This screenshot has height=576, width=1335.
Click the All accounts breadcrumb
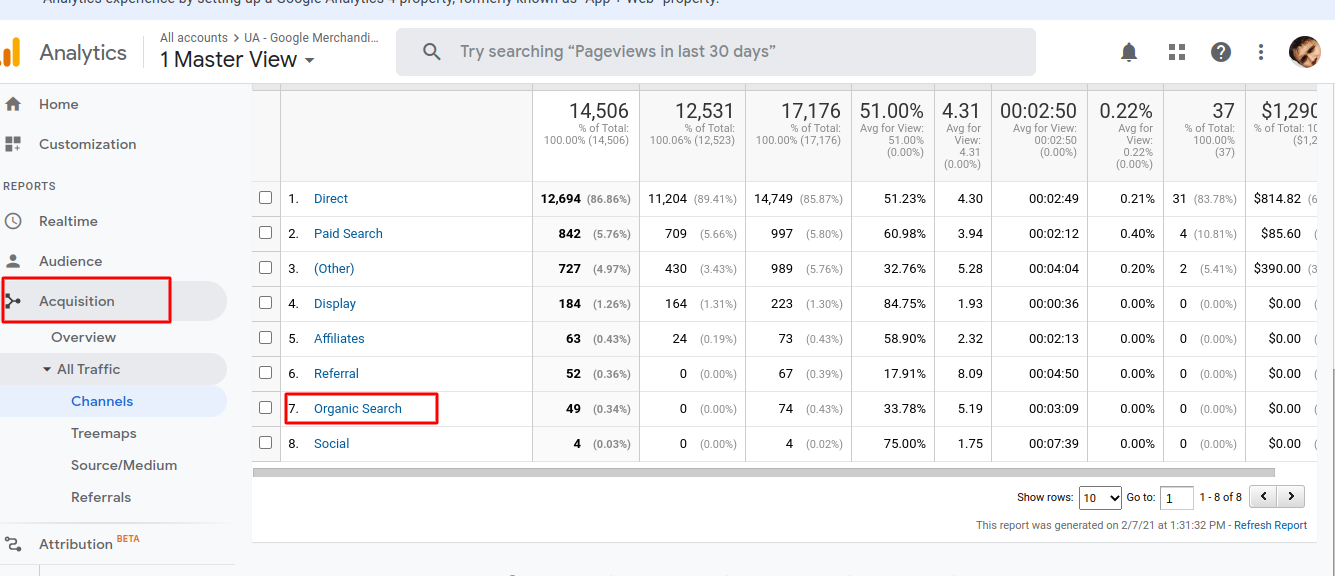pos(194,38)
